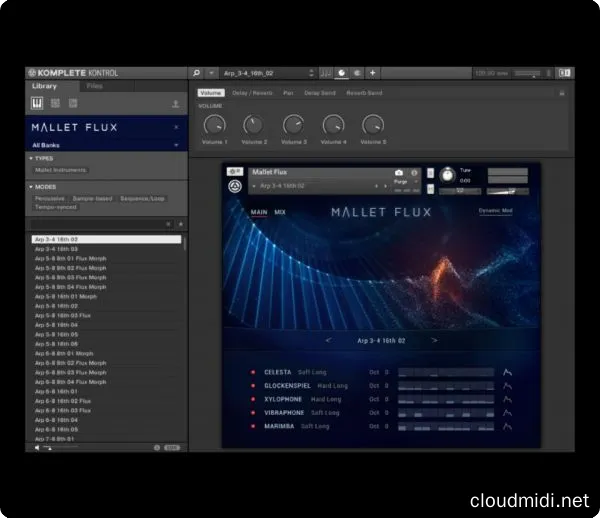Click the Volume 1 knob
Image resolution: width=600 pixels, height=518 pixels.
[x=215, y=125]
